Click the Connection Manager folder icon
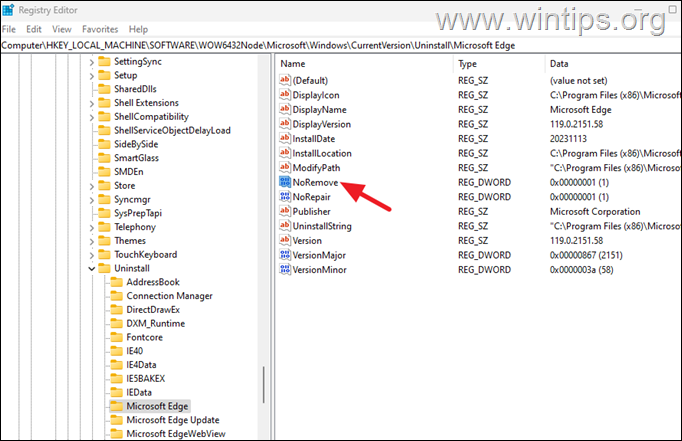 tap(117, 296)
